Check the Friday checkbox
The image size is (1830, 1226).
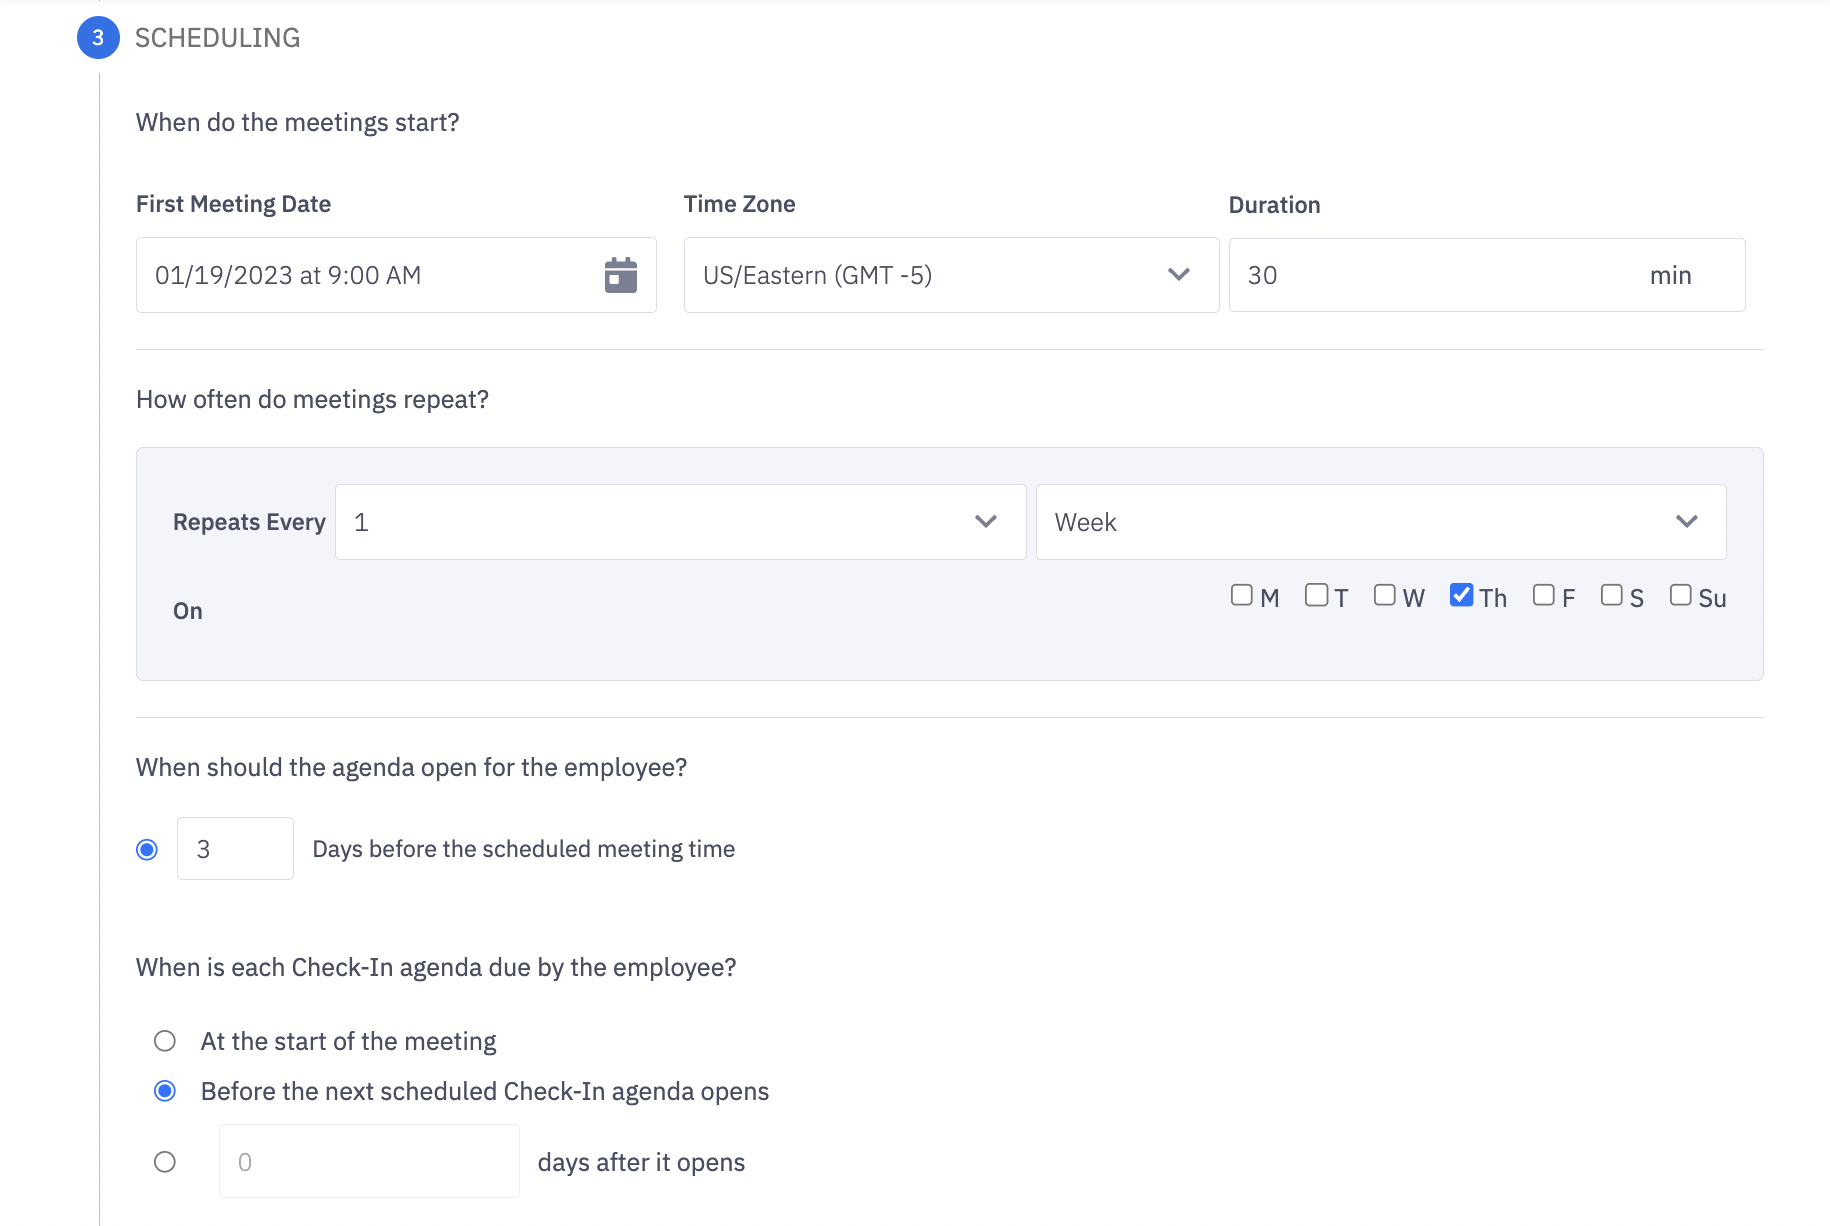[1544, 595]
